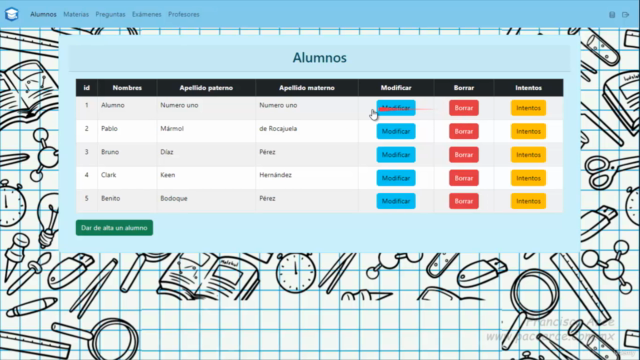Viewport: 640px width, 360px height.
Task: Click Dar de alta un alumno
Action: click(x=114, y=228)
